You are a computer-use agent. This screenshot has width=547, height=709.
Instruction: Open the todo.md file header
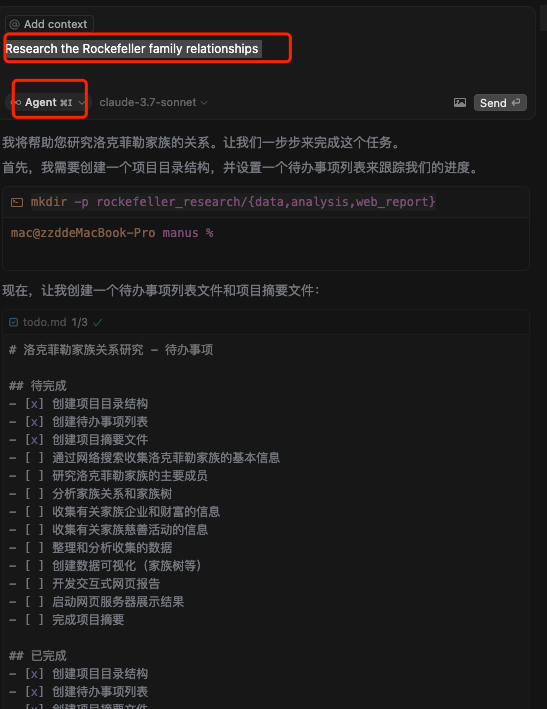[x=266, y=322]
